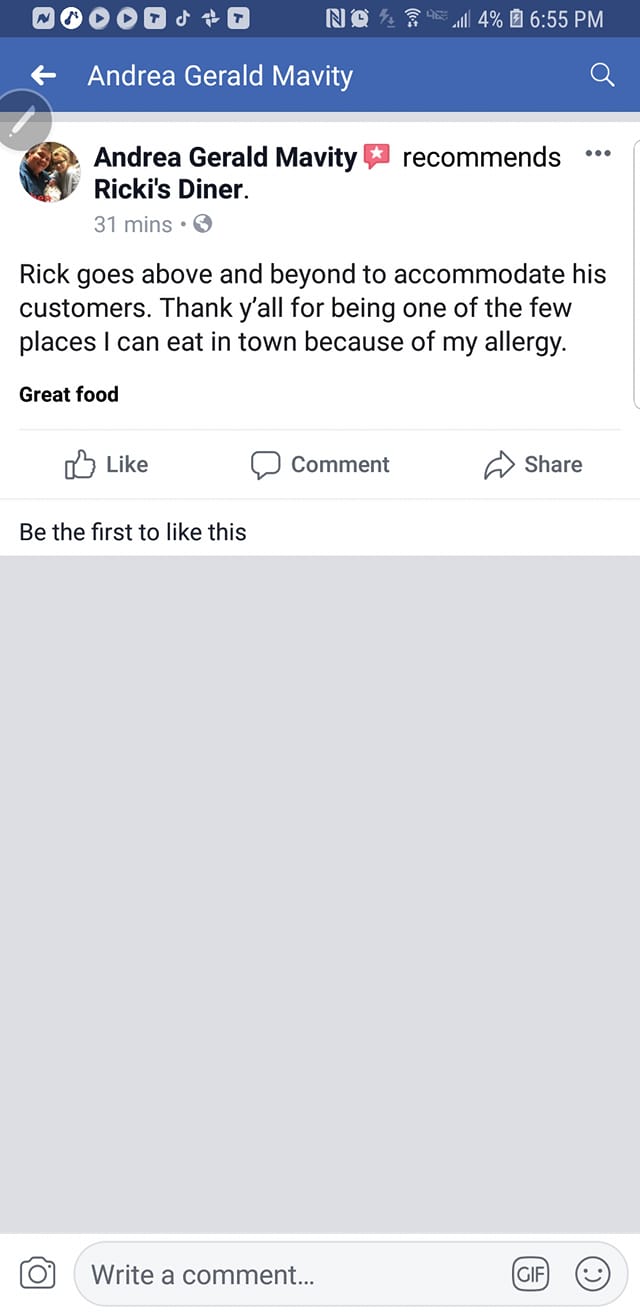This screenshot has height=1315, width=640.
Task: Open the search magnifier icon
Action: tap(601, 75)
